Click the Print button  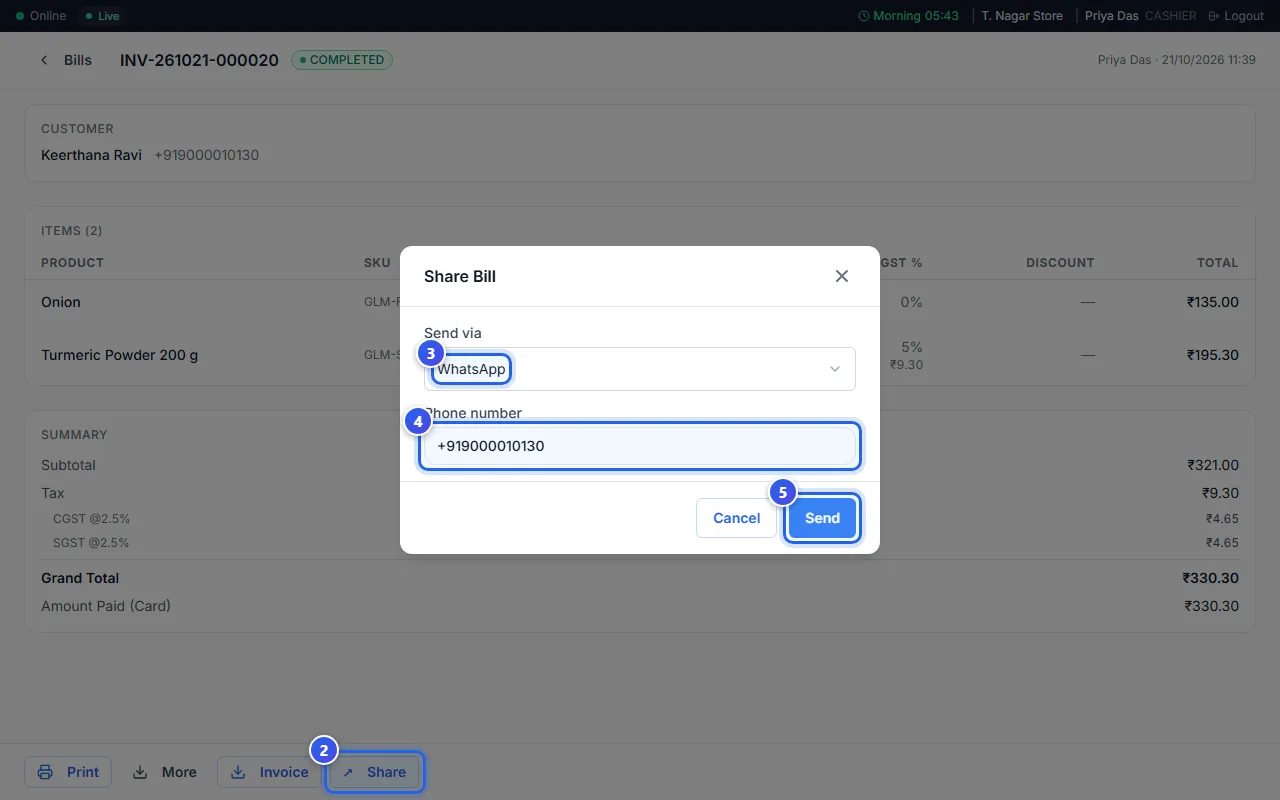coord(68,772)
